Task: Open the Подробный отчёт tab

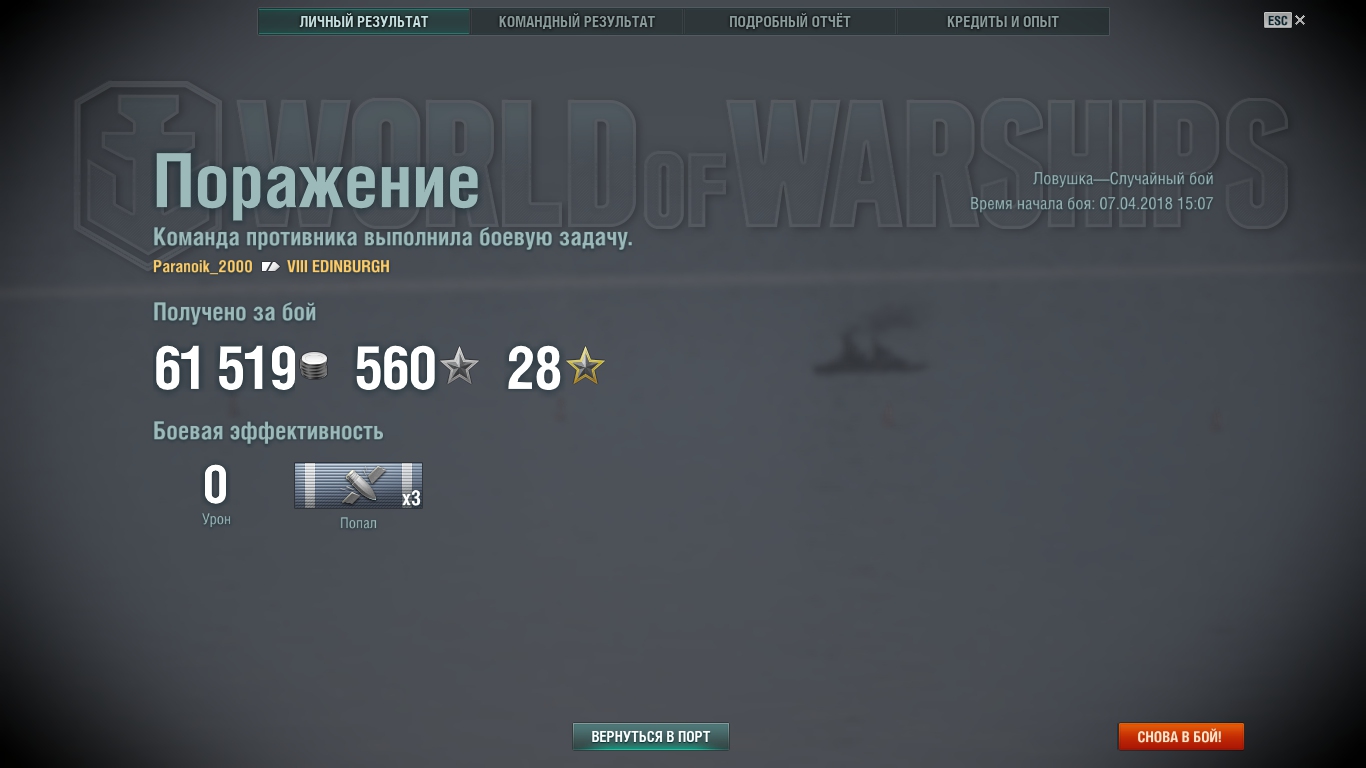Action: (790, 21)
